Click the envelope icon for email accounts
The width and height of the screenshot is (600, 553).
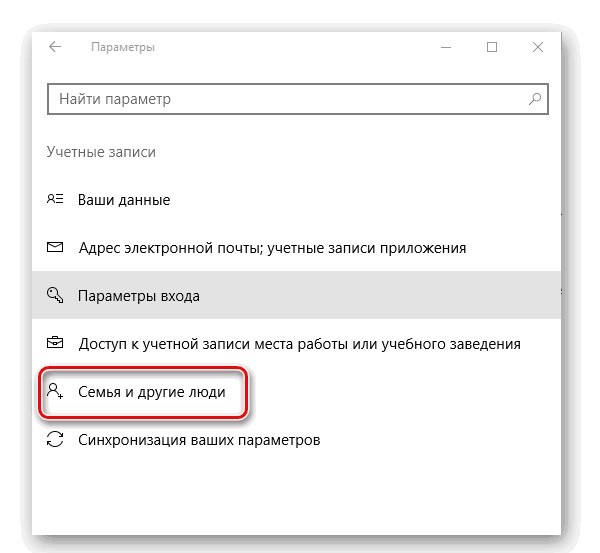point(55,247)
